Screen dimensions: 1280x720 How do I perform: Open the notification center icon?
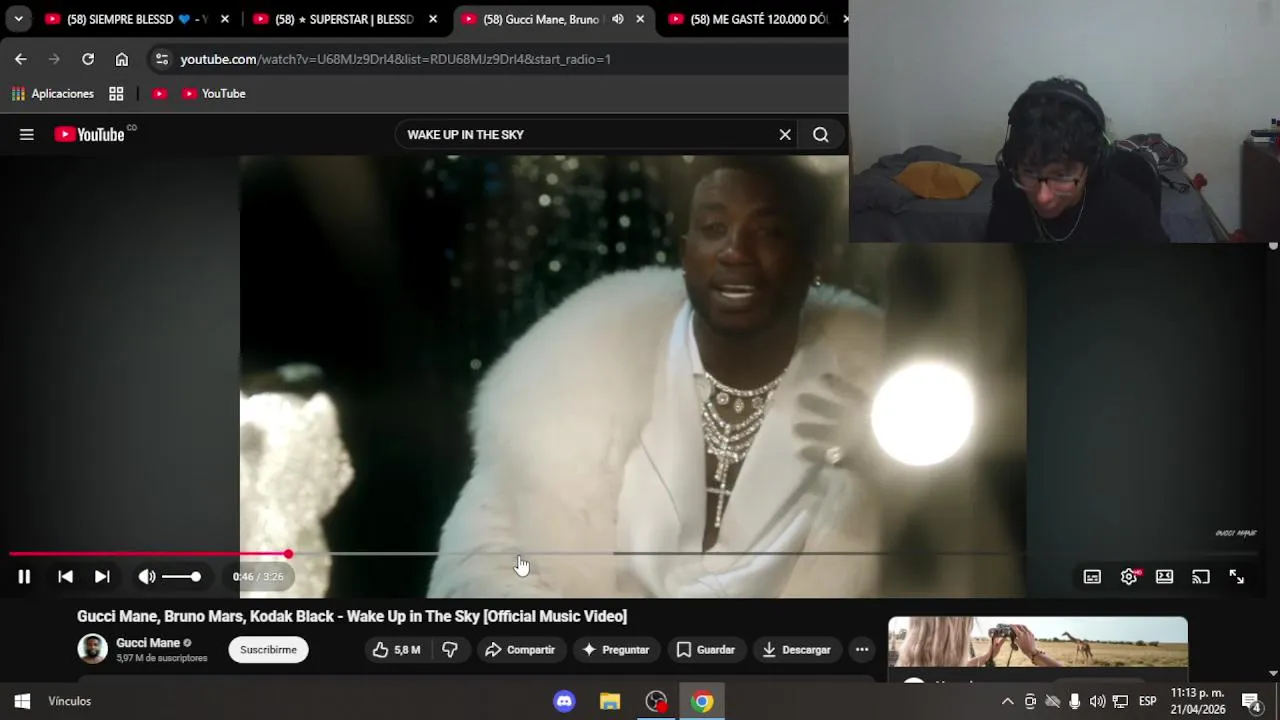[x=1250, y=701]
